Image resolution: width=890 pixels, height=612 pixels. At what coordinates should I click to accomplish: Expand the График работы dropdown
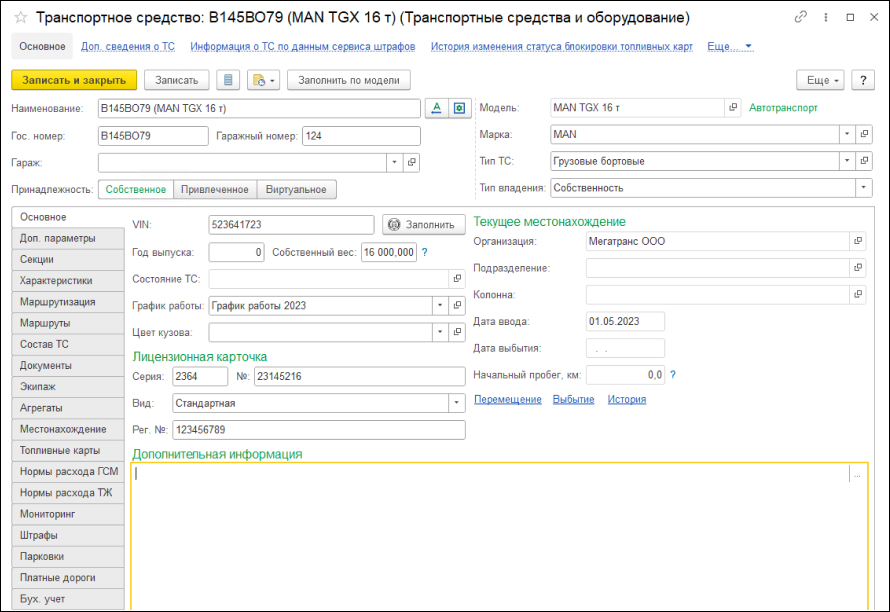click(440, 306)
